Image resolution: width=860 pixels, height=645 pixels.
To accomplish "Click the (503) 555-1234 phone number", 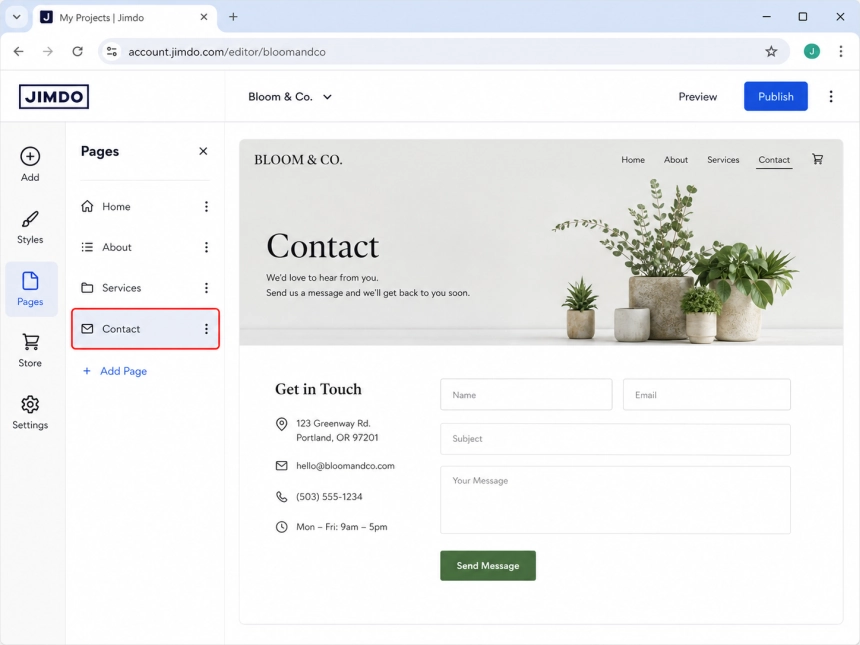I will click(329, 496).
